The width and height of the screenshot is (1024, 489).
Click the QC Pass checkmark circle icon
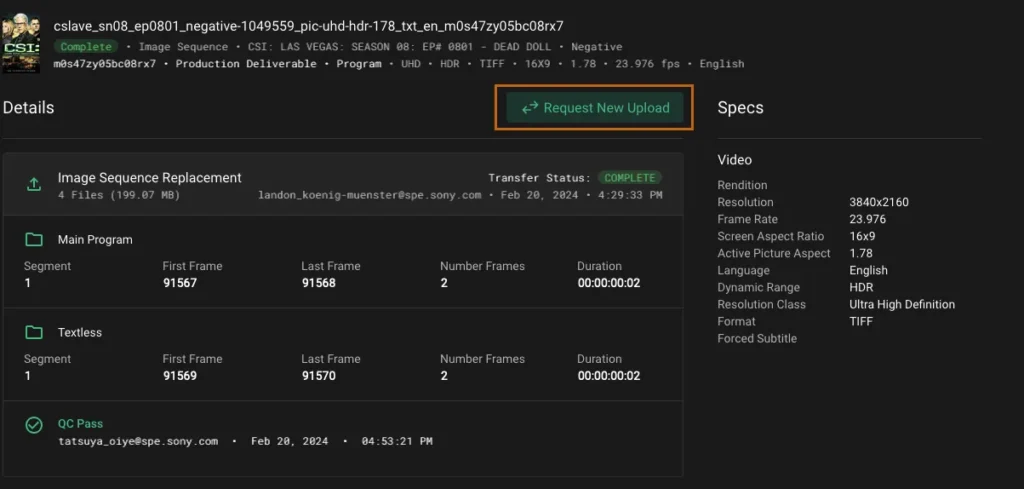(x=34, y=425)
